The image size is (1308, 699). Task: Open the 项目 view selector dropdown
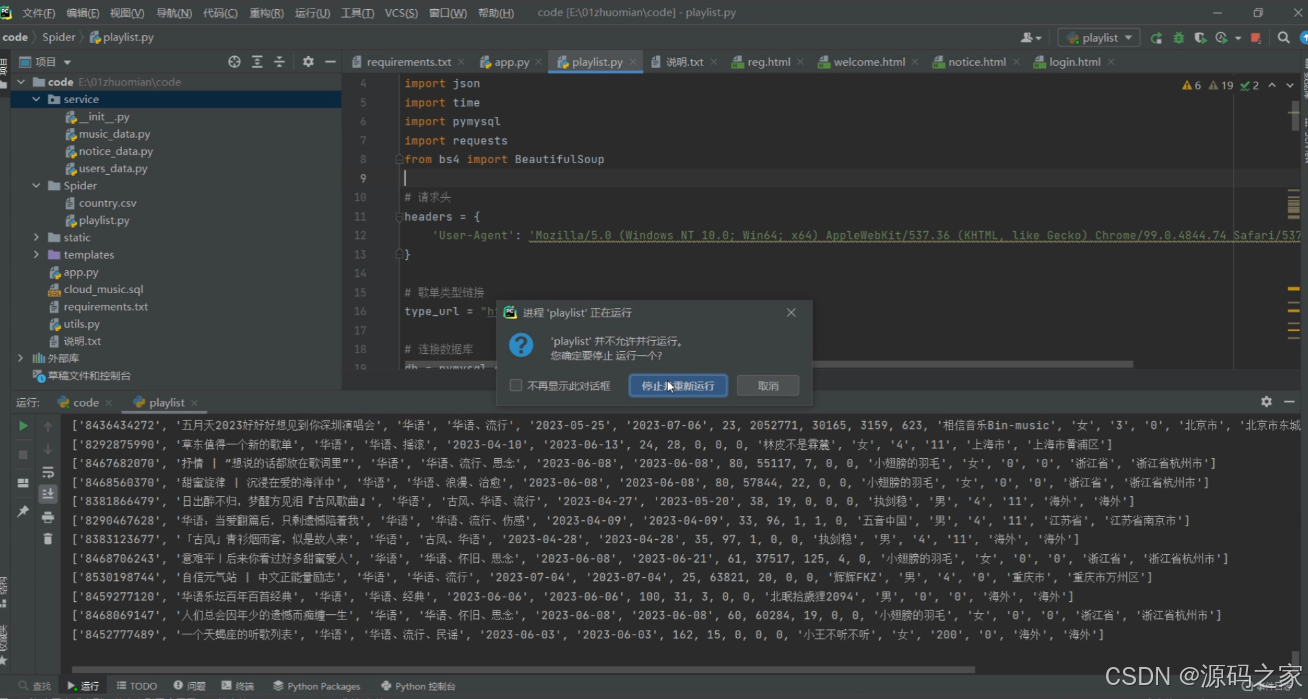[x=46, y=61]
